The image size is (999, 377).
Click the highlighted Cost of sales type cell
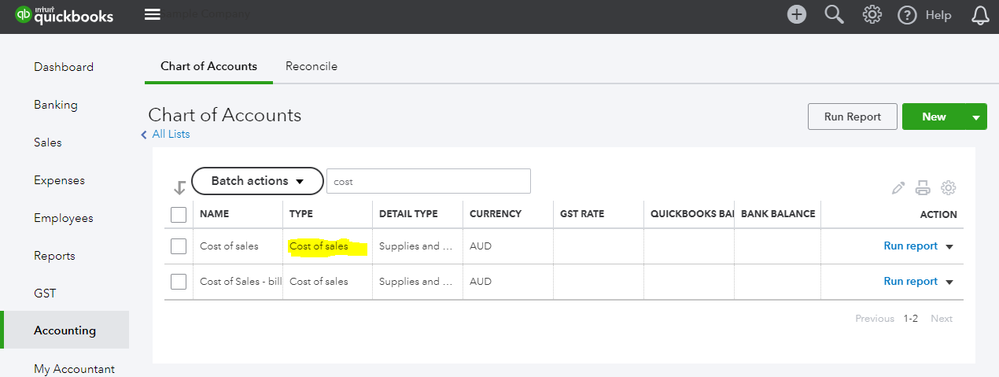327,247
